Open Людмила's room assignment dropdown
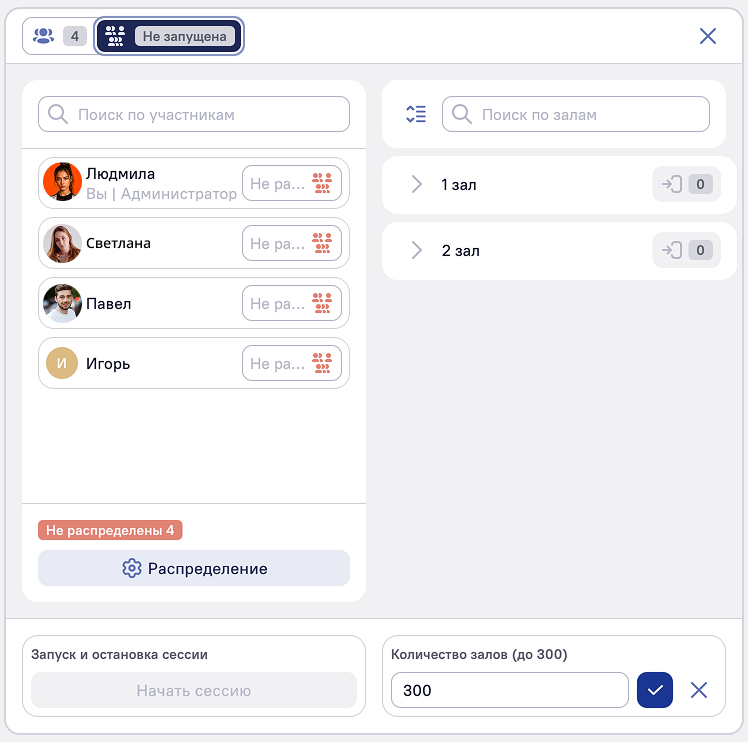 (x=292, y=183)
